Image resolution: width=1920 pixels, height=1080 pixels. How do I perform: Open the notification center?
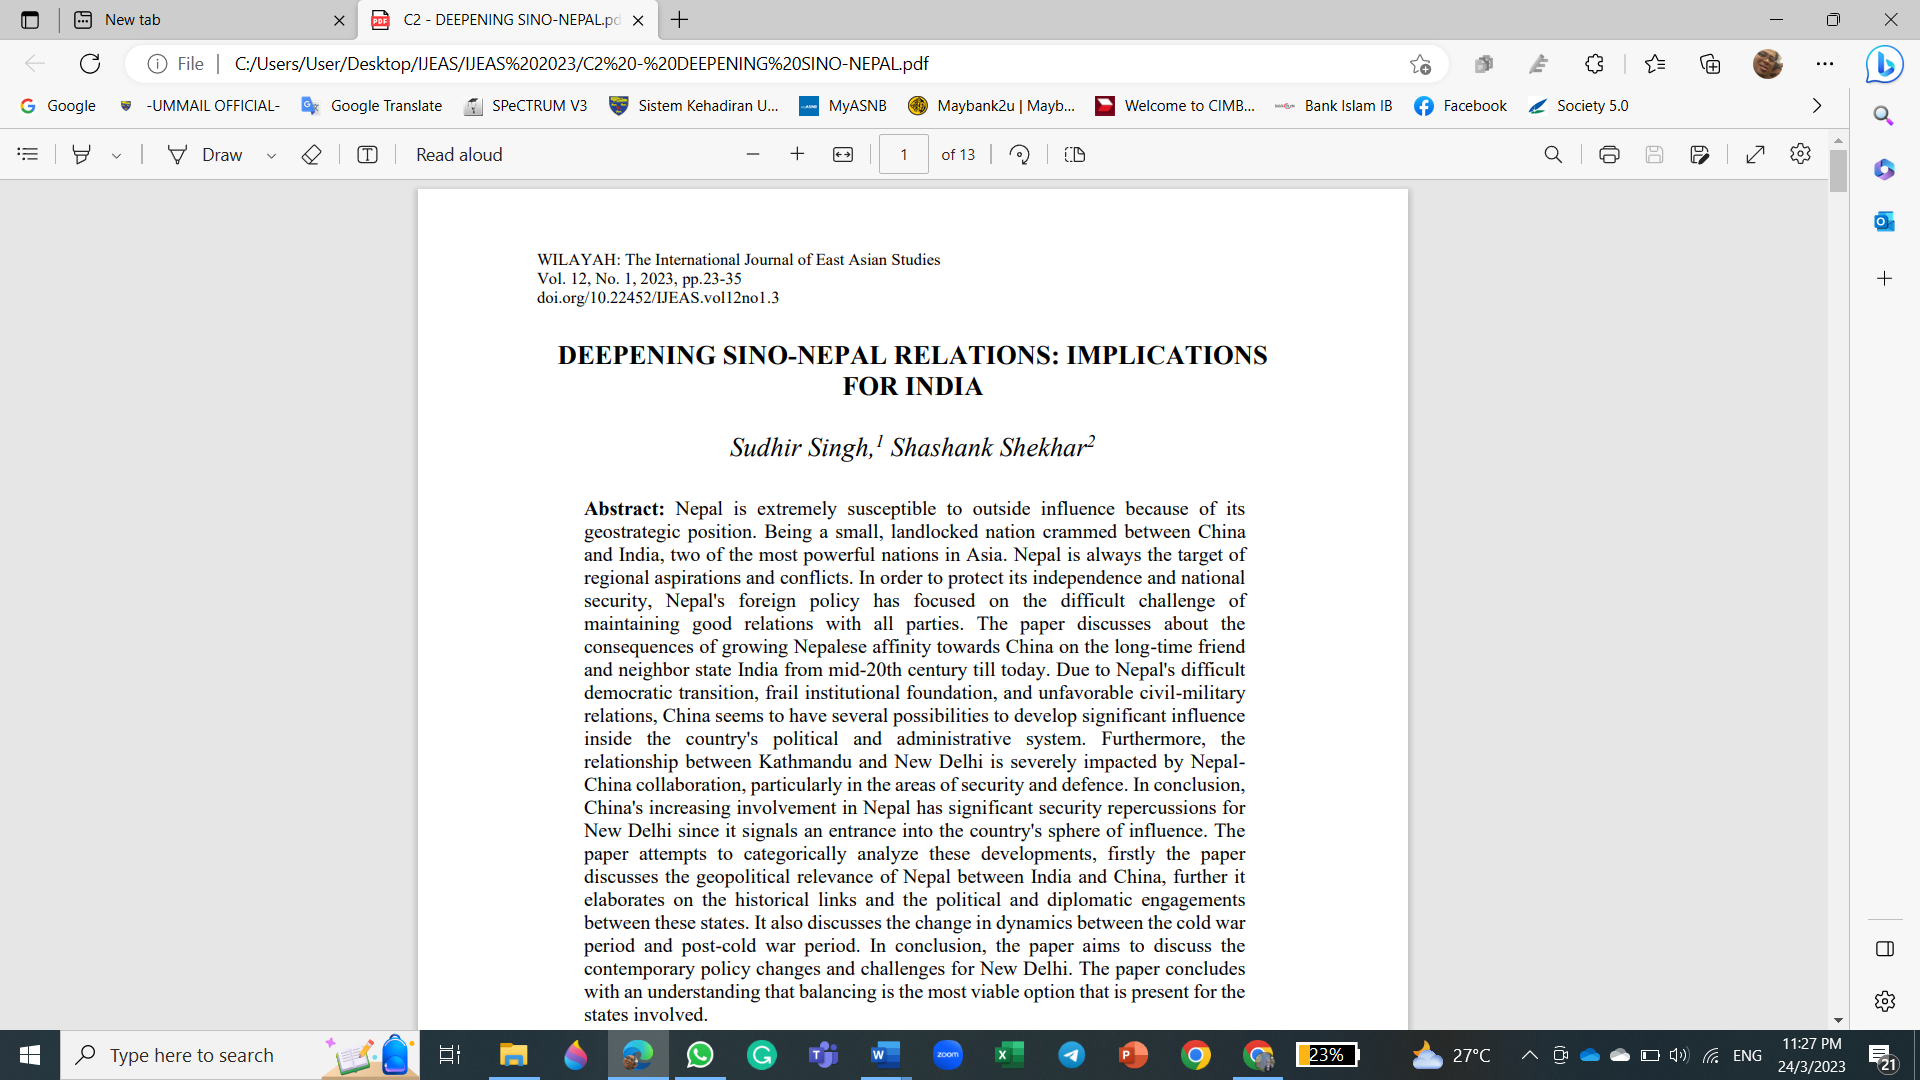1882,1055
